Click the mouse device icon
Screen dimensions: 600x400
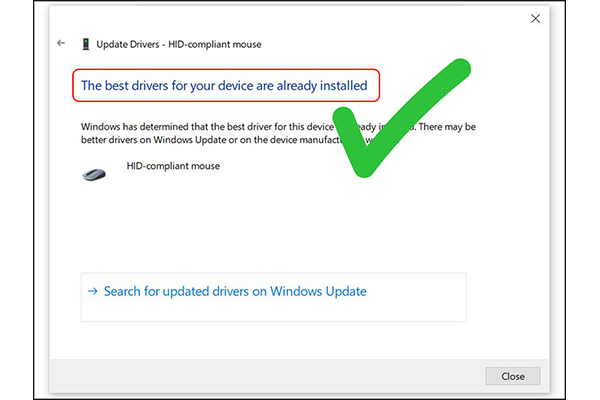tap(94, 175)
